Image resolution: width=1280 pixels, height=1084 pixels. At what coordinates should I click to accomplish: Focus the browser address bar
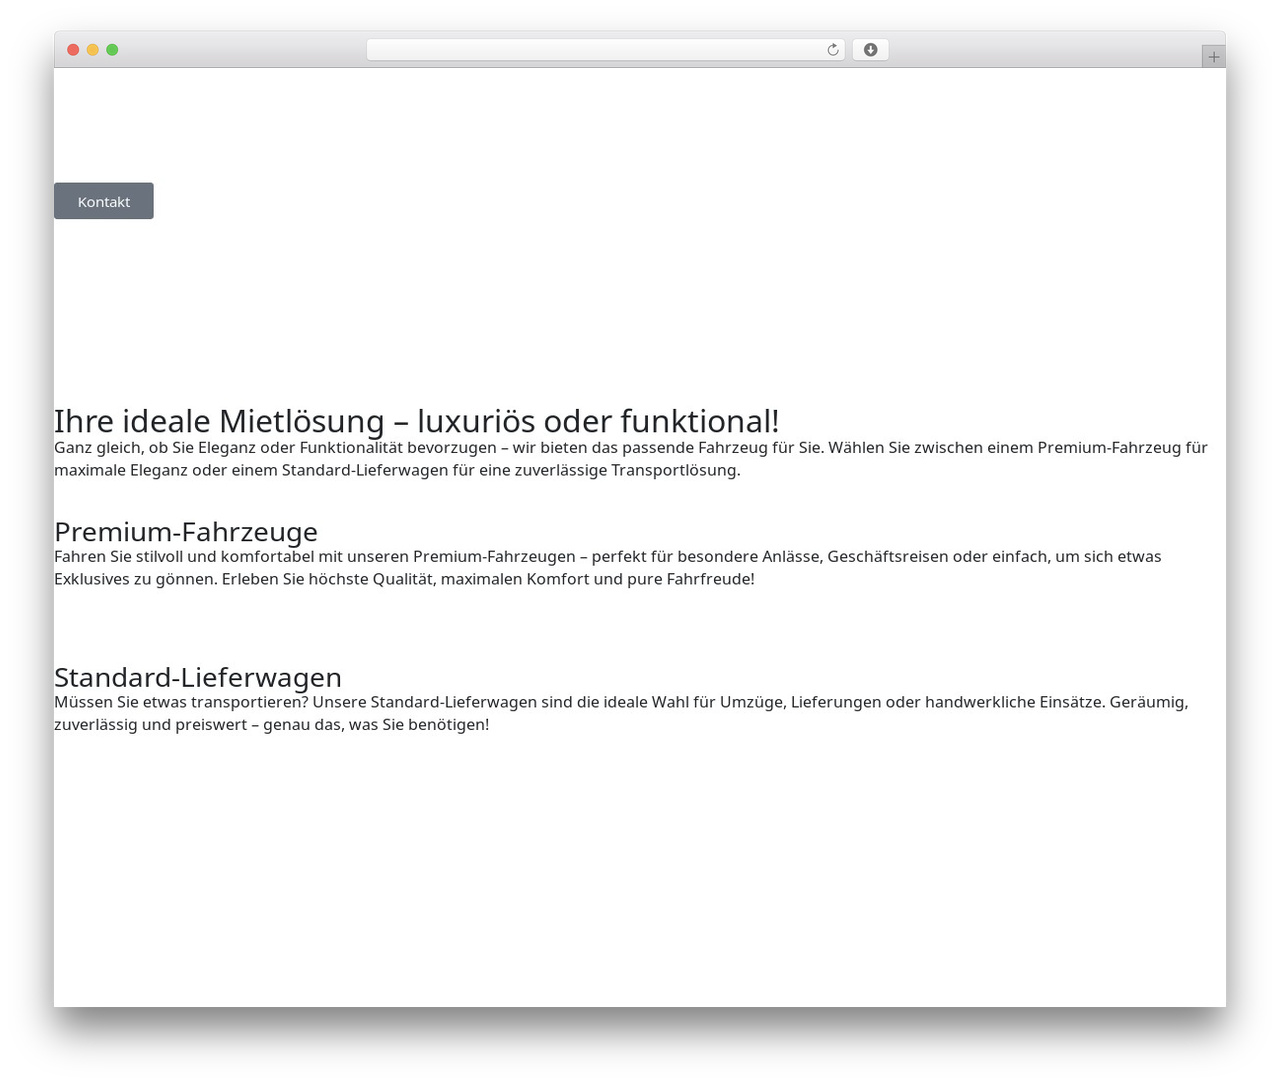(x=605, y=50)
